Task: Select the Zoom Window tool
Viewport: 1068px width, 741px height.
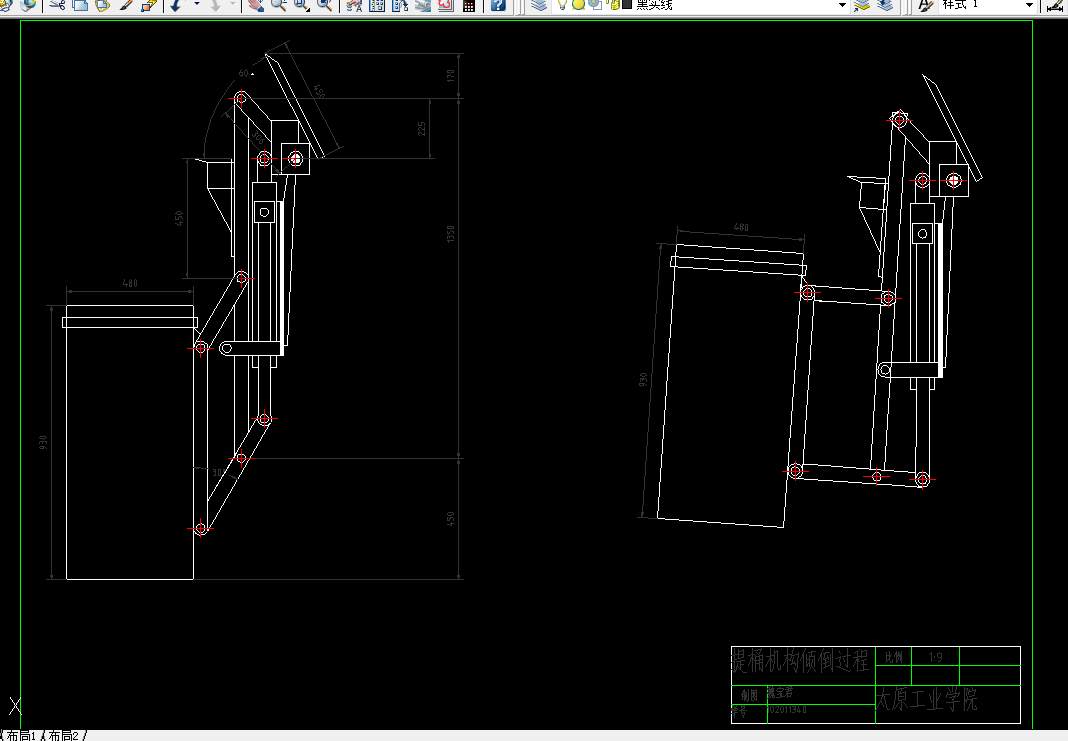Action: (x=301, y=5)
